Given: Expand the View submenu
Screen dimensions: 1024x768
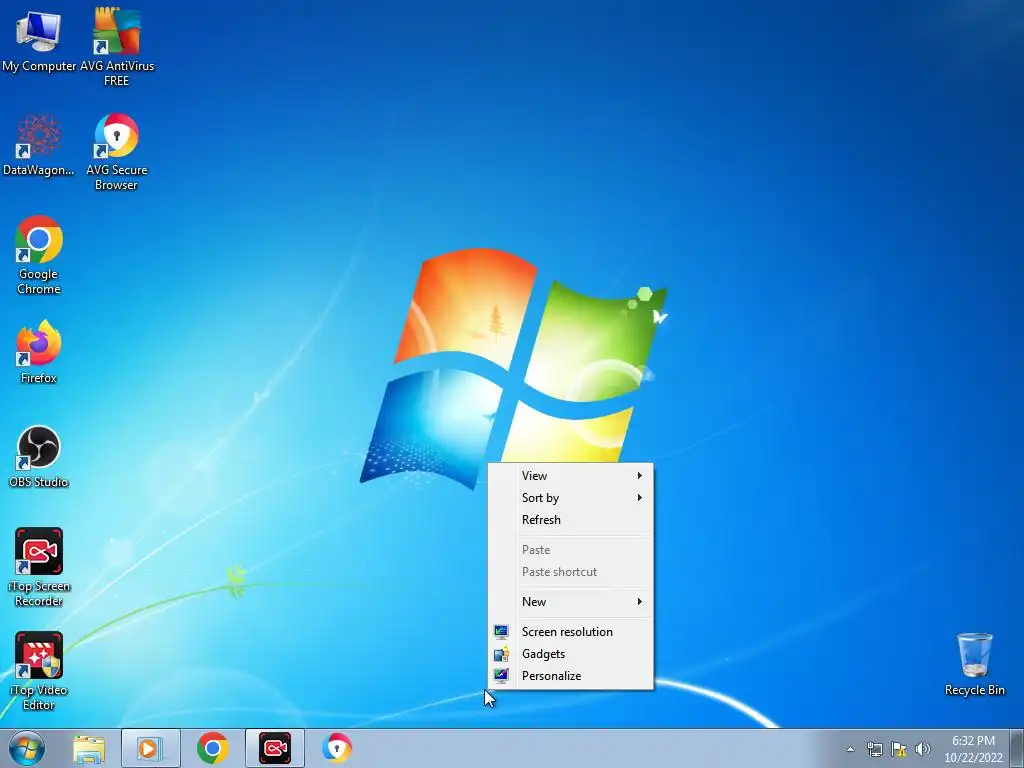Looking at the screenshot, I should click(x=571, y=475).
